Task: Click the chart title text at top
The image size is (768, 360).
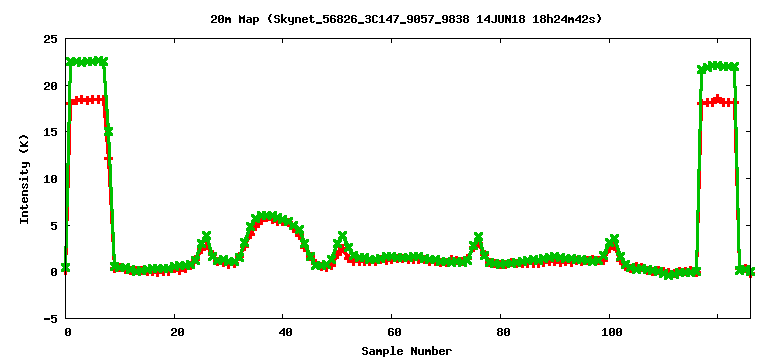Action: (x=407, y=20)
